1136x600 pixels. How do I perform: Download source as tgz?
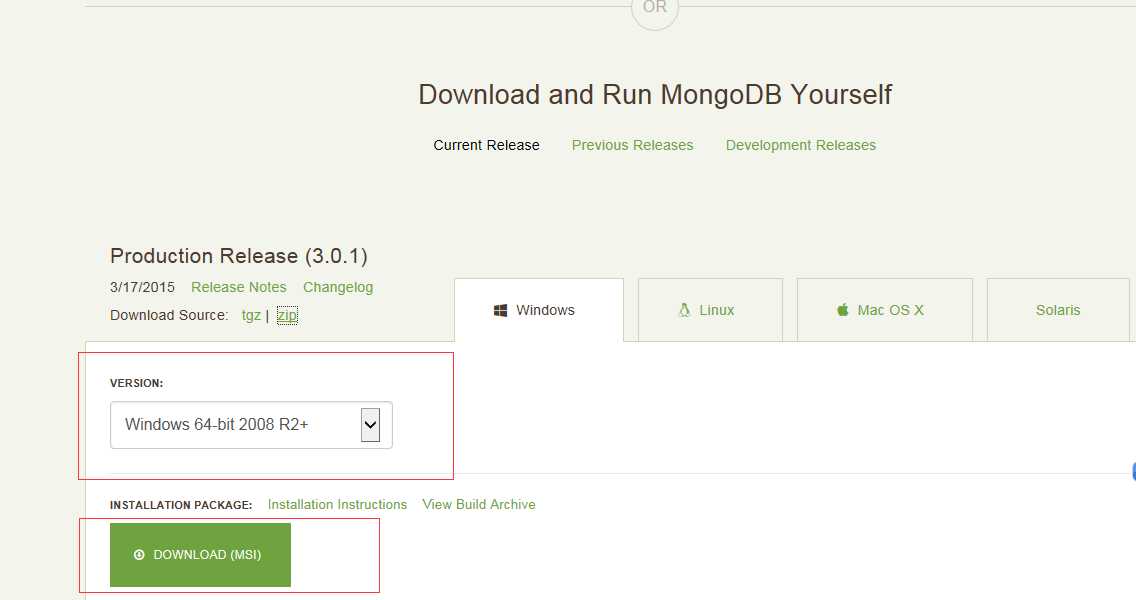251,315
